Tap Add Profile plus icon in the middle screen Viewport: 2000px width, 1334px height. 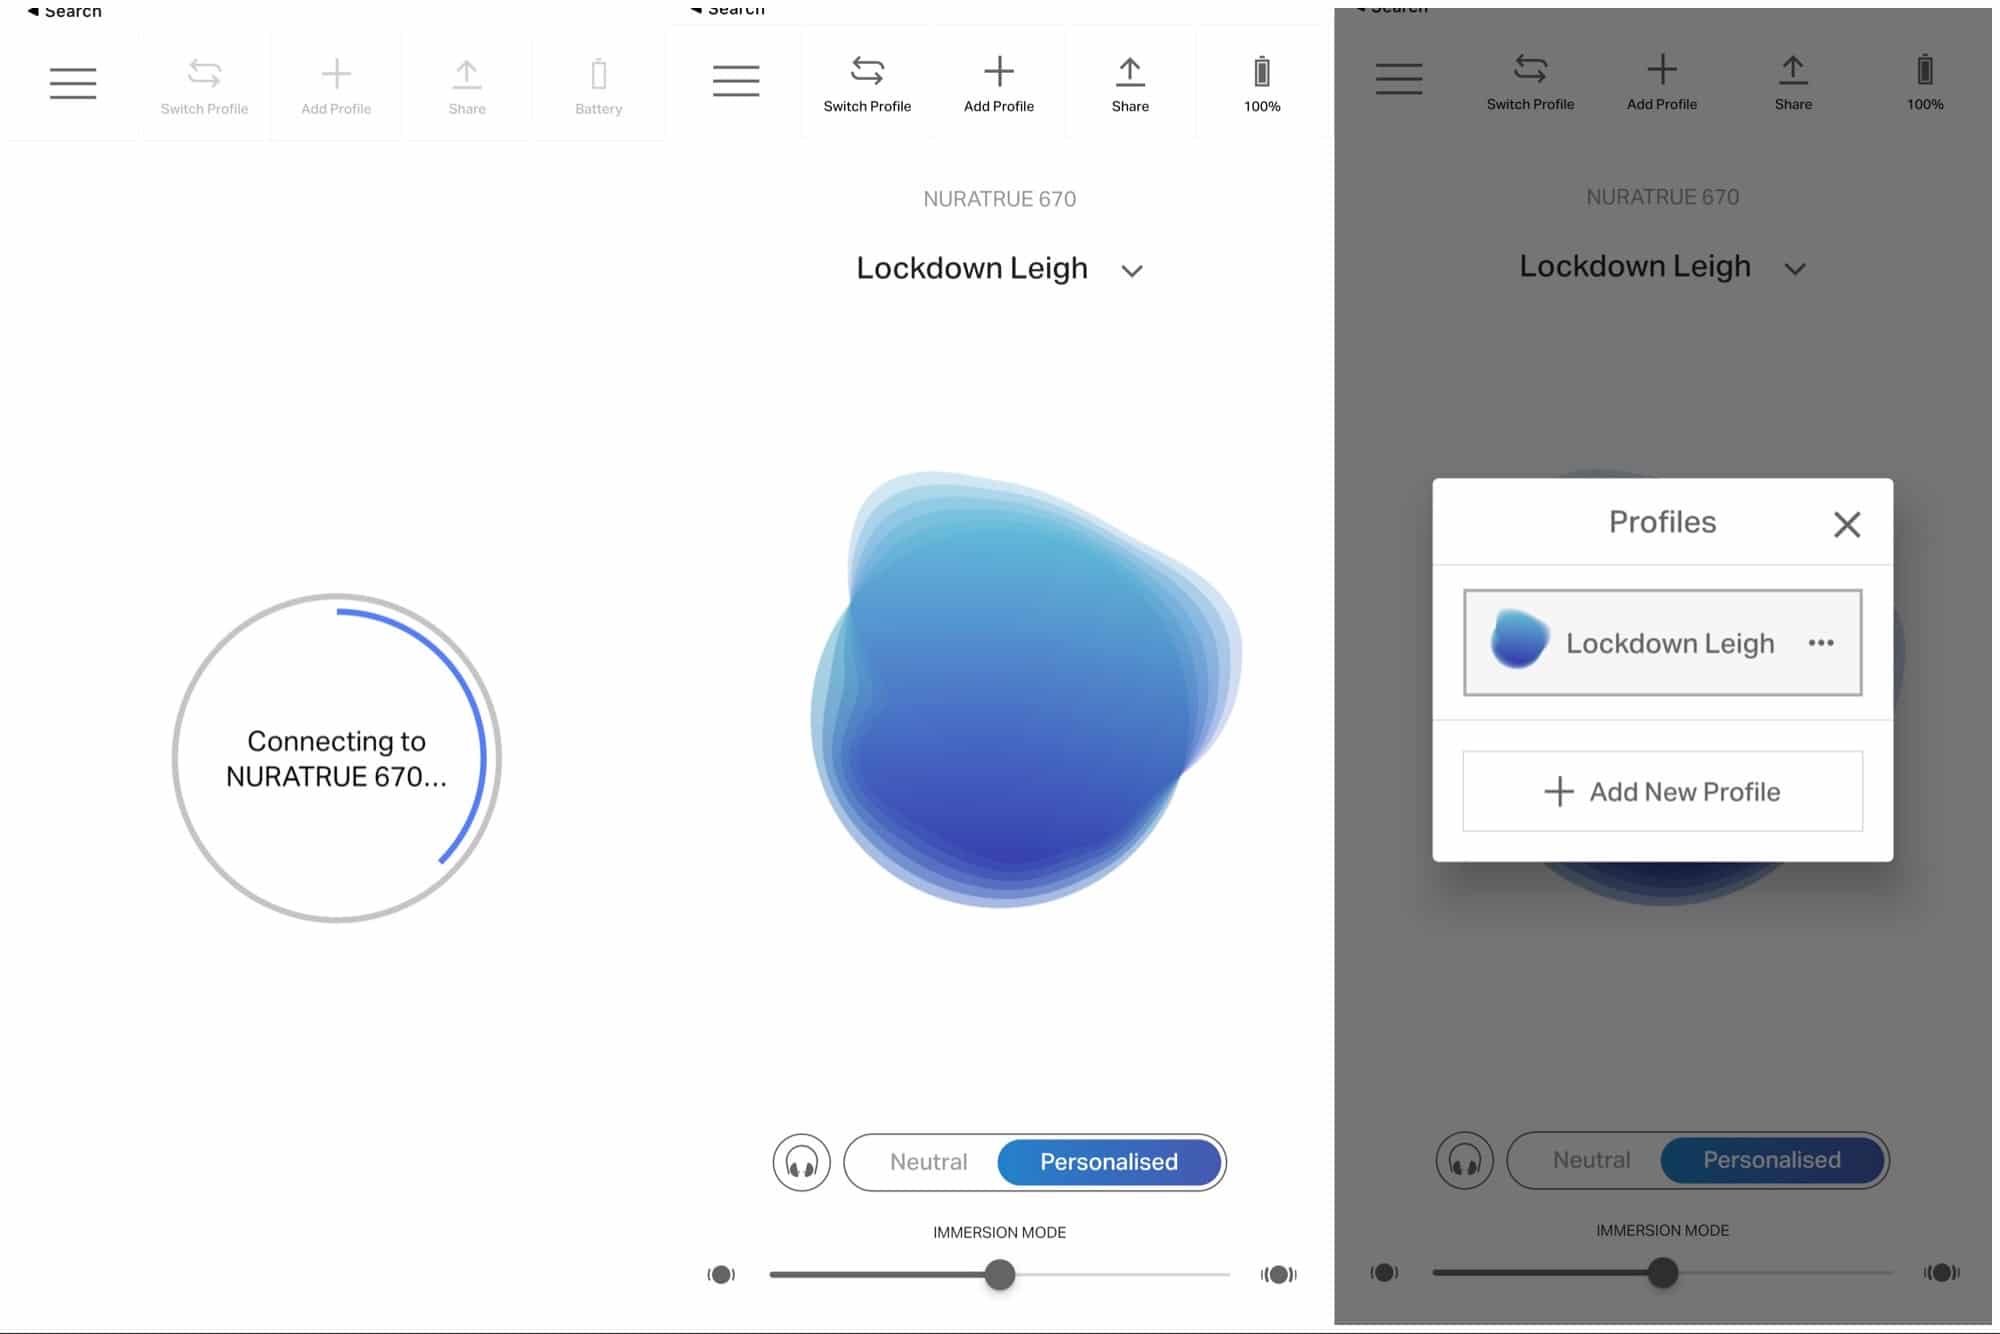[x=998, y=72]
